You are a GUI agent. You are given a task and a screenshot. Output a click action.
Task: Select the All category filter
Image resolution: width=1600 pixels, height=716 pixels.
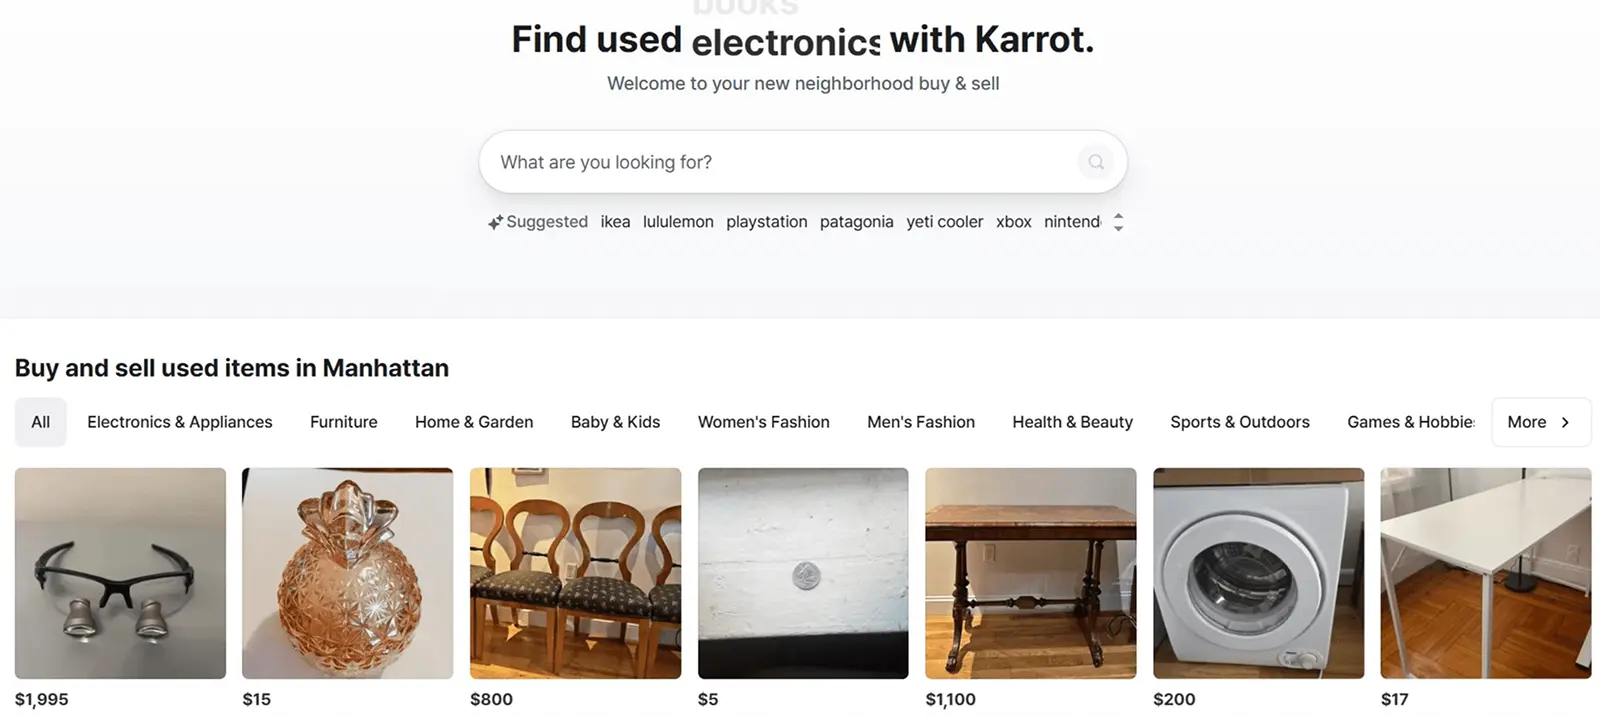[x=40, y=422]
